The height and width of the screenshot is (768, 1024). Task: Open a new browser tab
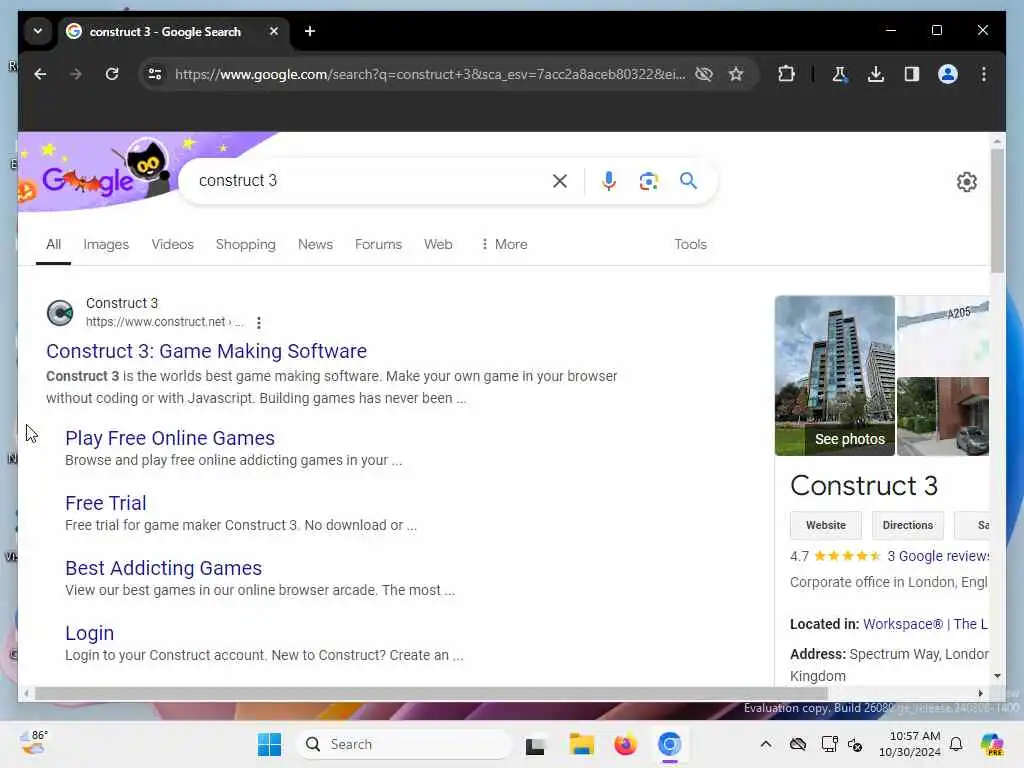tap(310, 31)
